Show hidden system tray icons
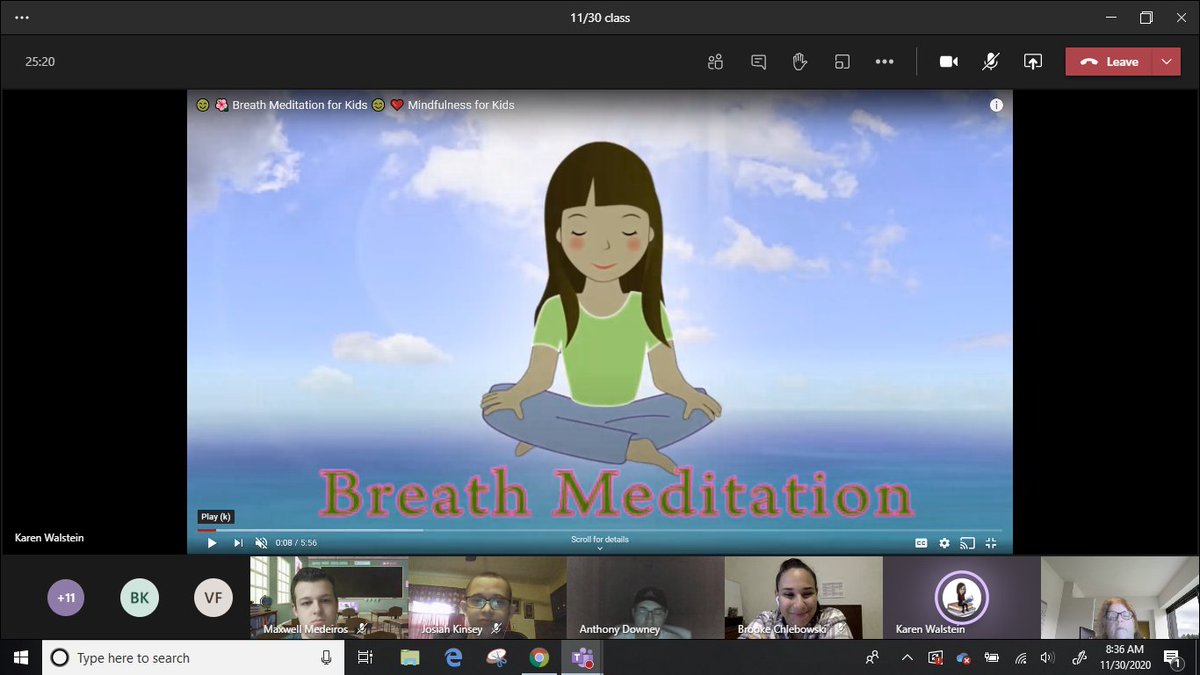The height and width of the screenshot is (675, 1200). click(x=907, y=657)
